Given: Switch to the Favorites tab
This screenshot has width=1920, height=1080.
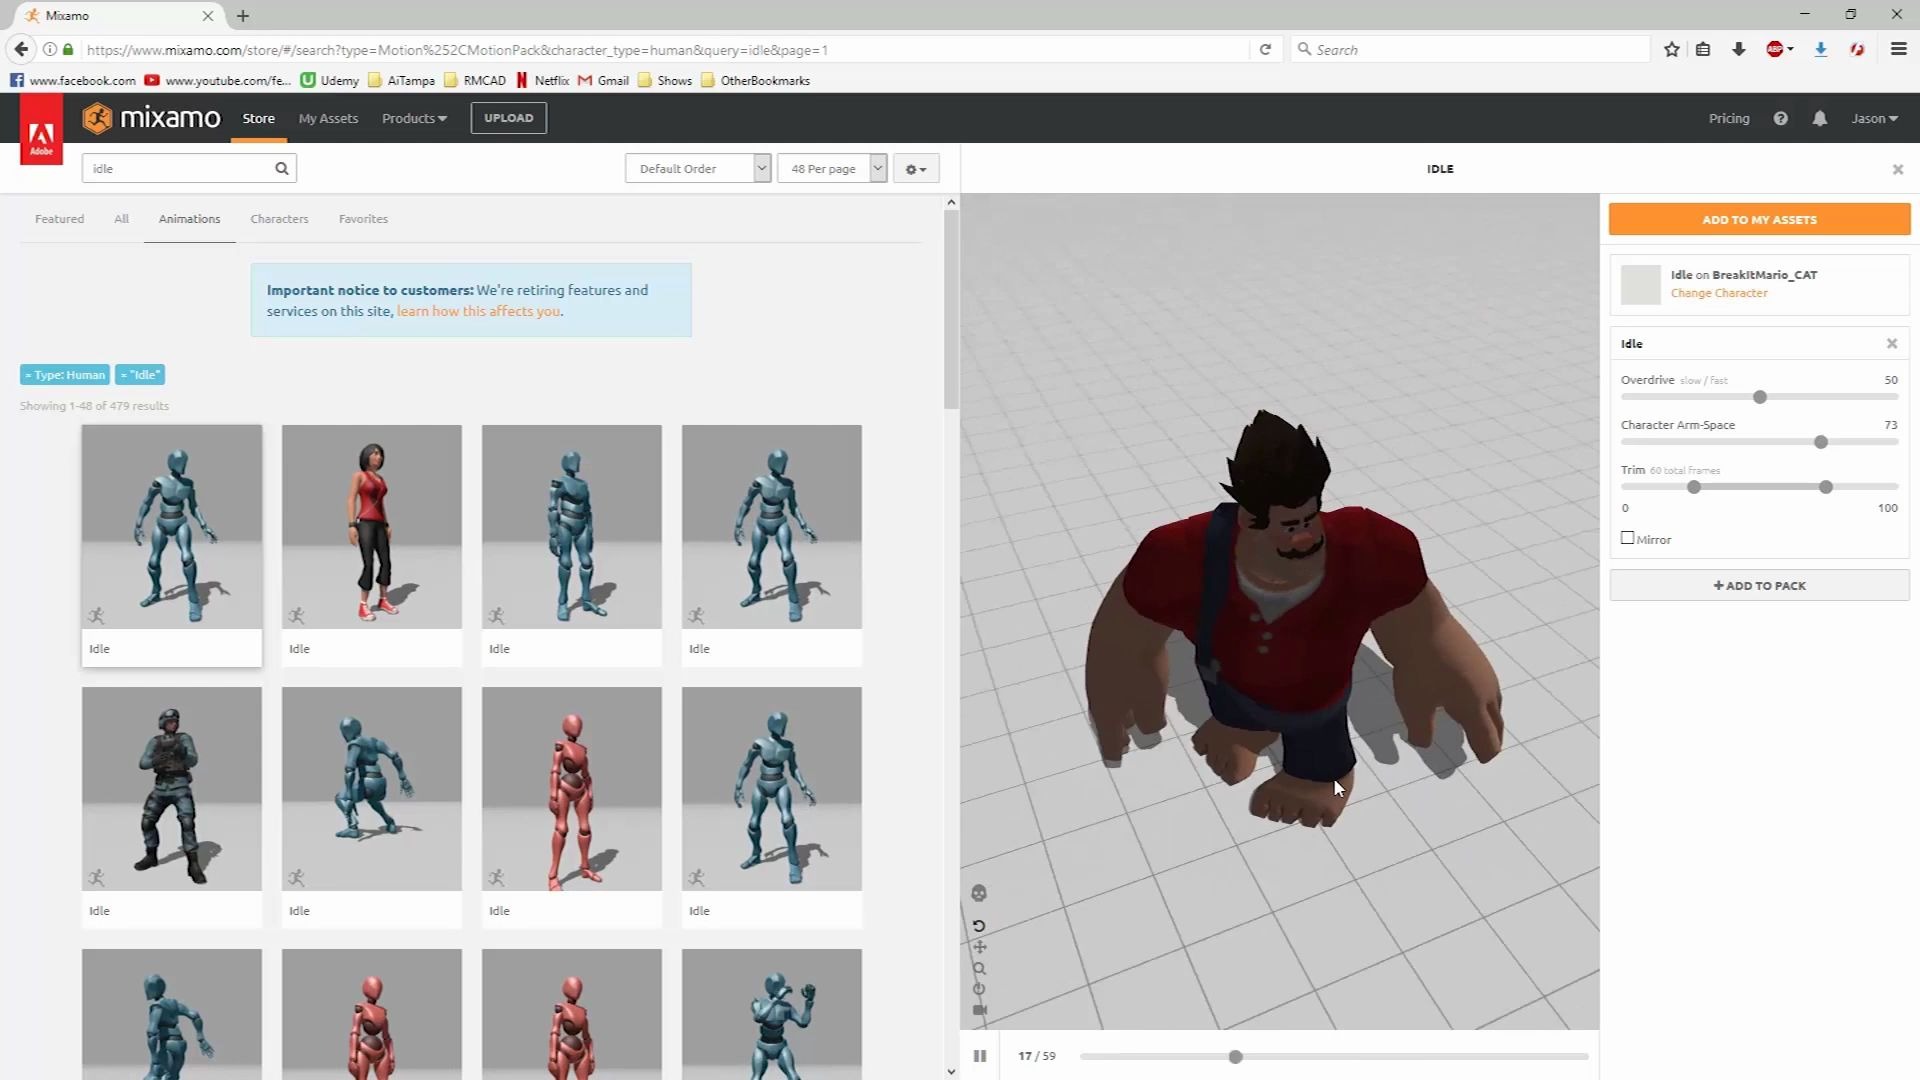Looking at the screenshot, I should pos(363,219).
